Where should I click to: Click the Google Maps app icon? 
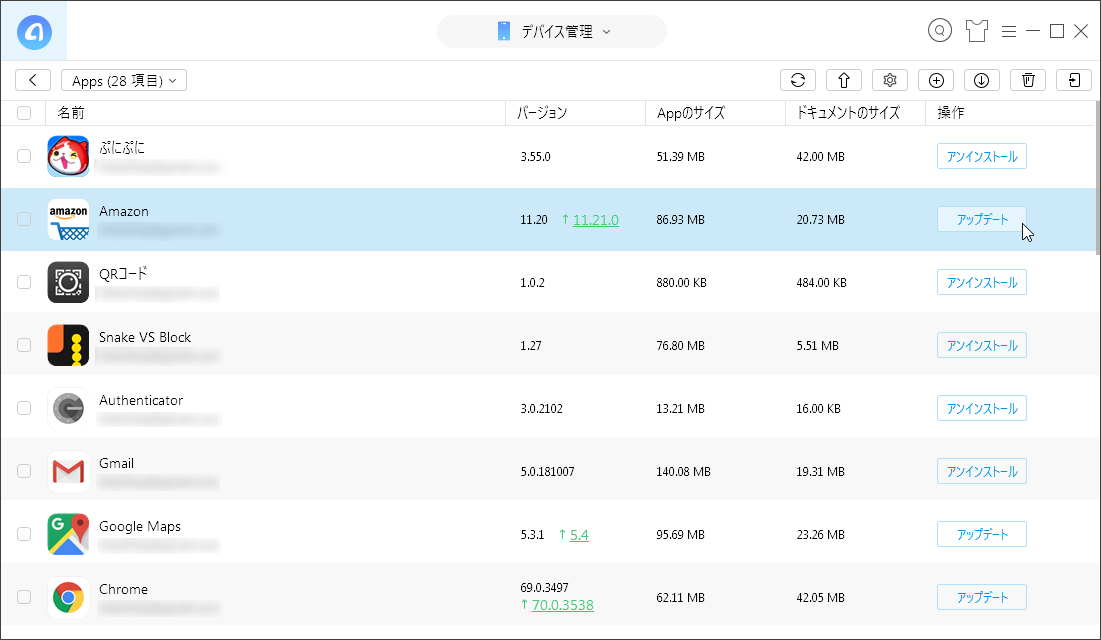pos(68,534)
